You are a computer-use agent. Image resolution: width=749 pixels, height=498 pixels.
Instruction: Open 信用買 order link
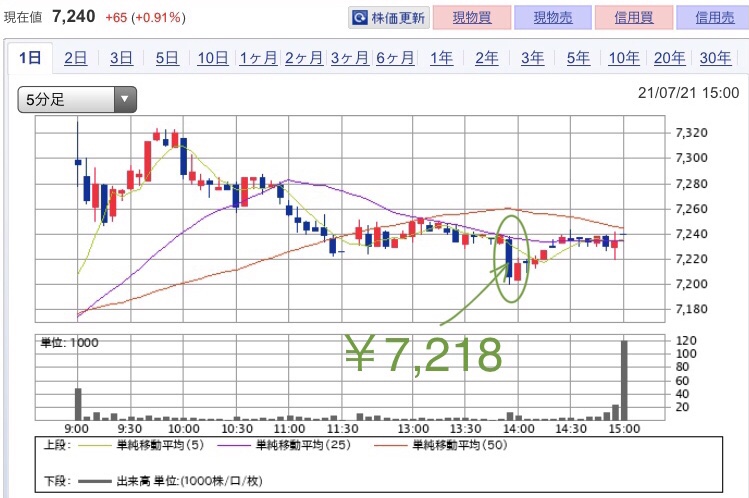(x=634, y=18)
